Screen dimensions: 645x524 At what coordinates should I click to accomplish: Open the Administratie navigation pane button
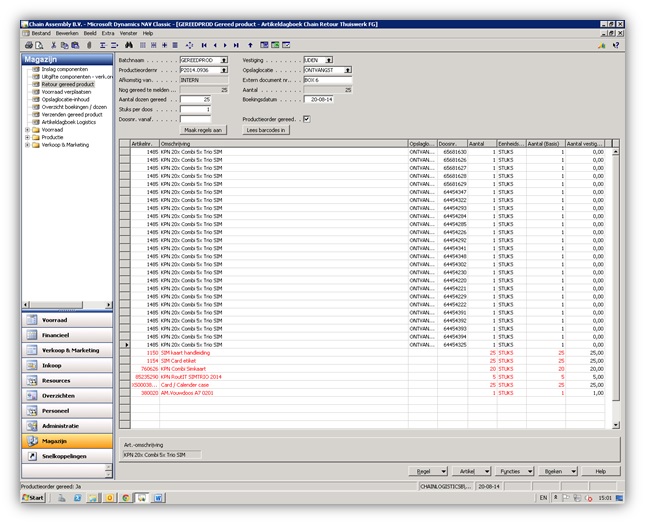tap(67, 426)
